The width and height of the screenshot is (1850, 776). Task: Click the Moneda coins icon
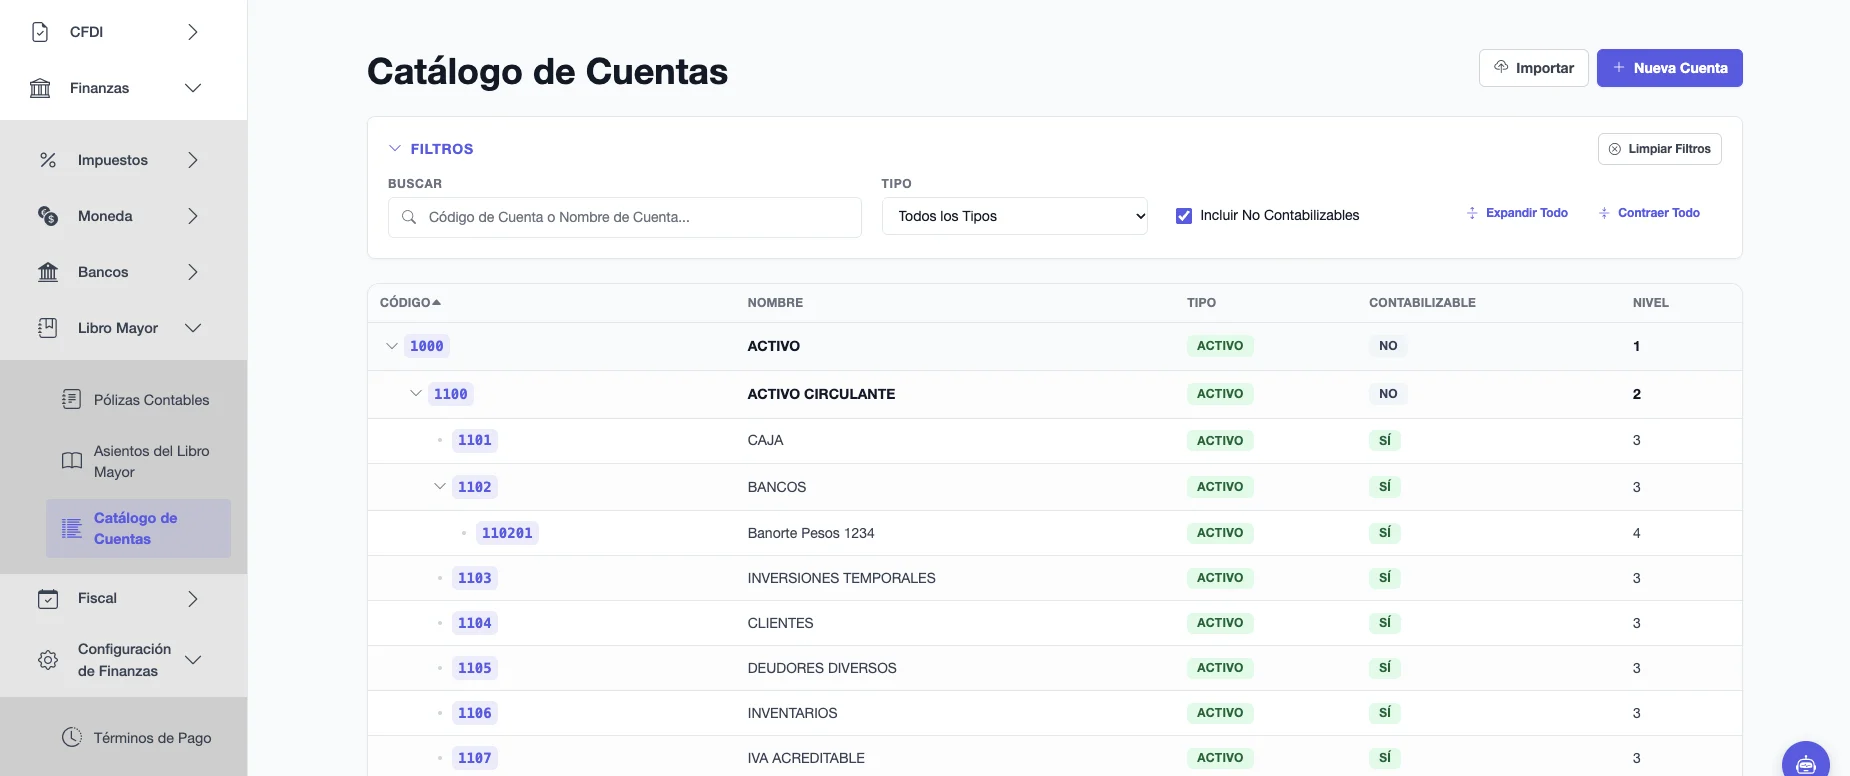(x=48, y=216)
